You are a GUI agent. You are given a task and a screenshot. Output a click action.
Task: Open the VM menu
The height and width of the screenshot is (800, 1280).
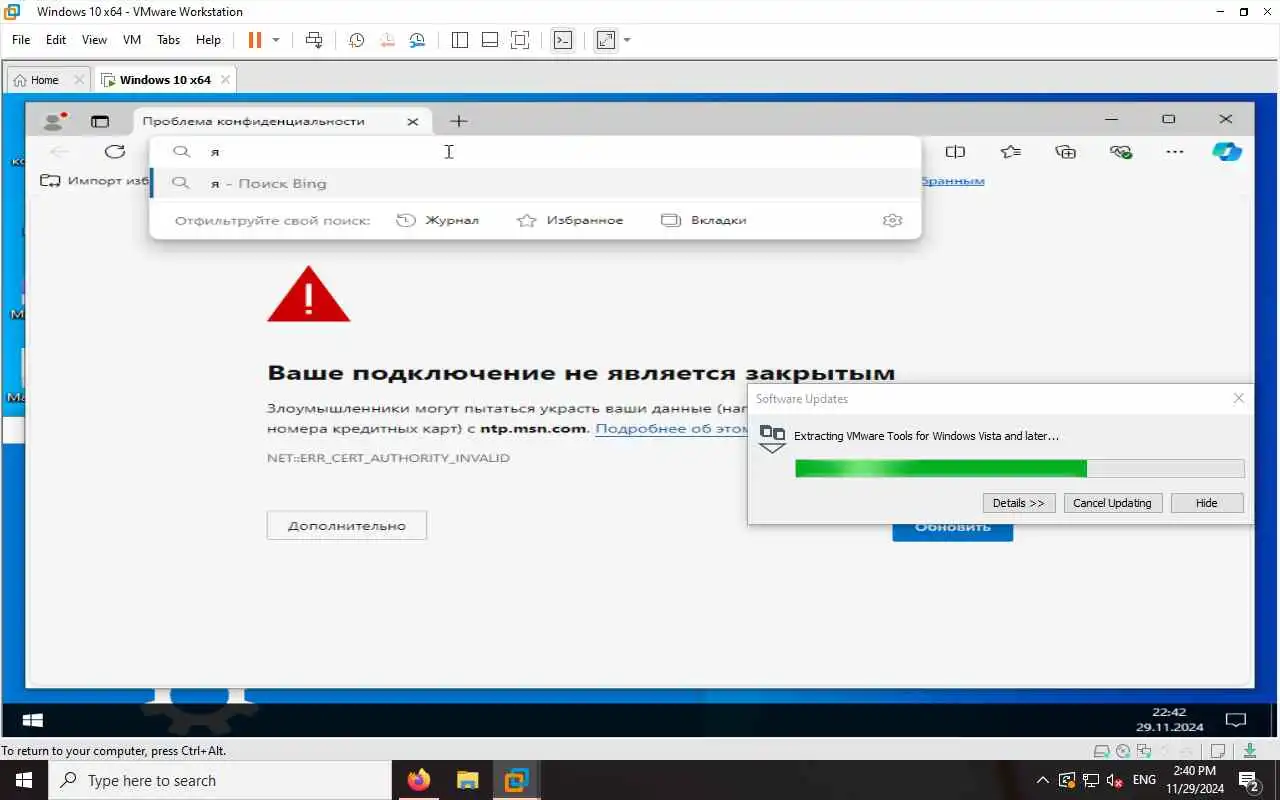(132, 40)
